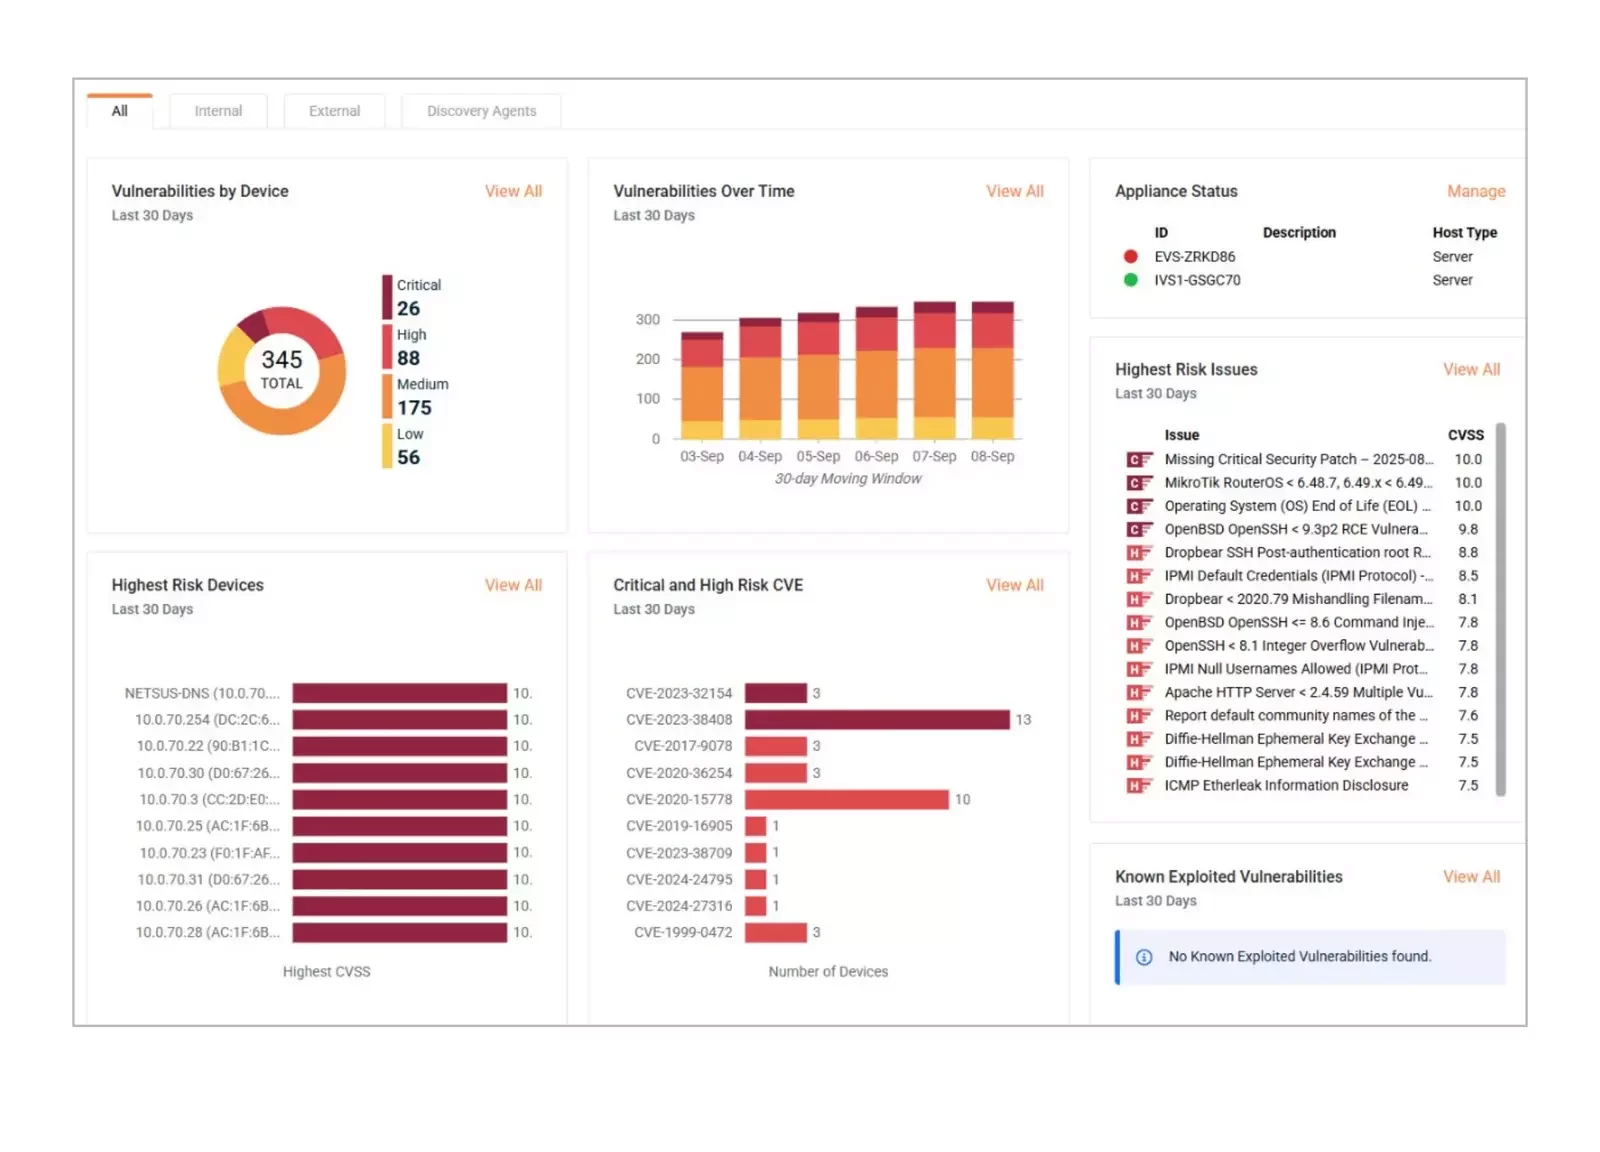Click the critical severity icon for Missing Critical Security Patch
This screenshot has width=1600, height=1152.
(1138, 460)
